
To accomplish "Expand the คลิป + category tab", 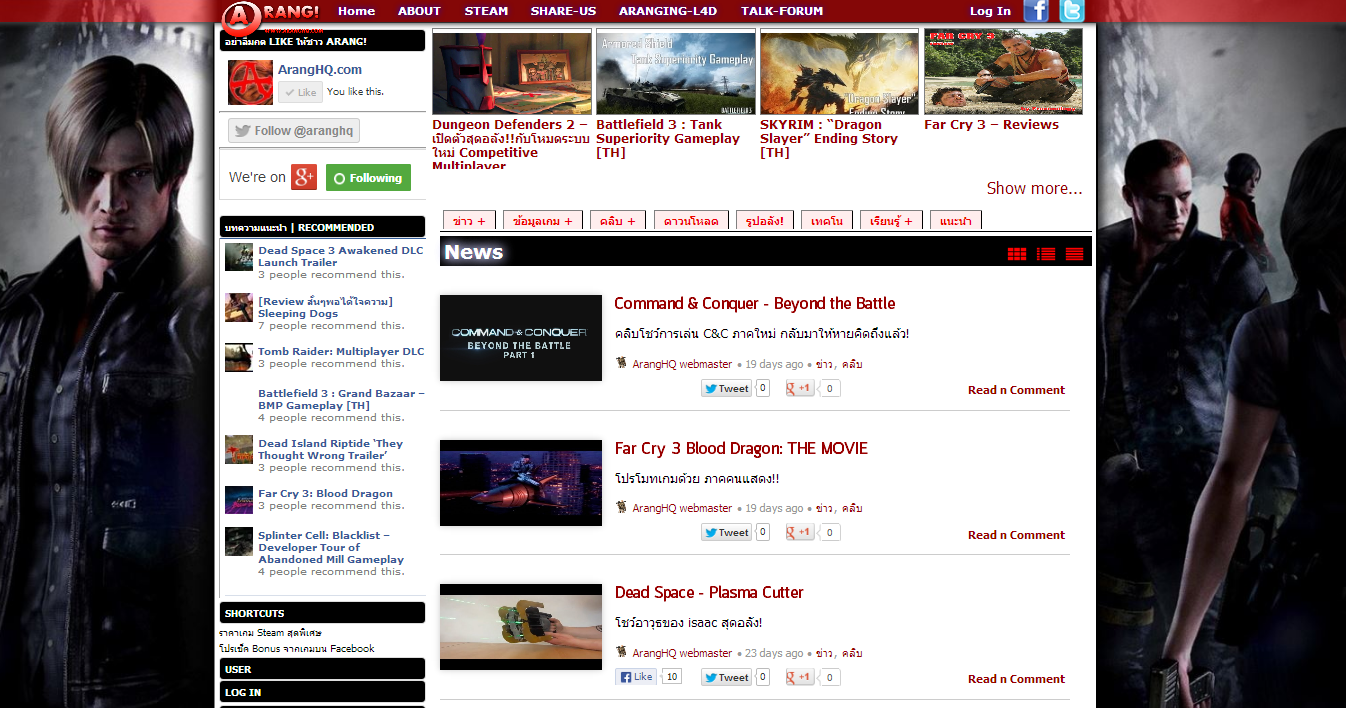I will point(618,221).
